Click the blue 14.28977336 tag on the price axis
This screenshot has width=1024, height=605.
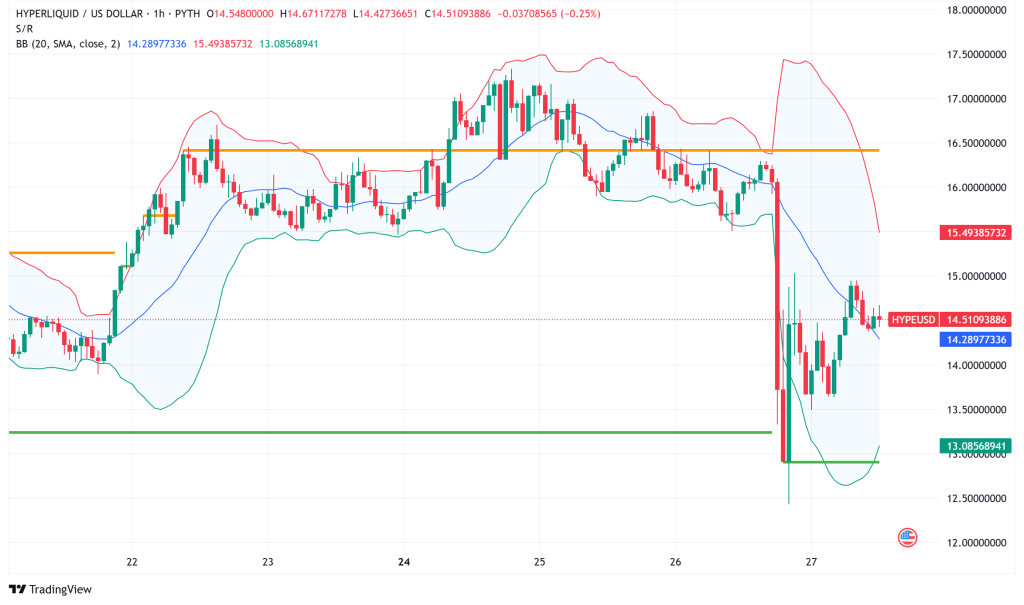point(976,340)
